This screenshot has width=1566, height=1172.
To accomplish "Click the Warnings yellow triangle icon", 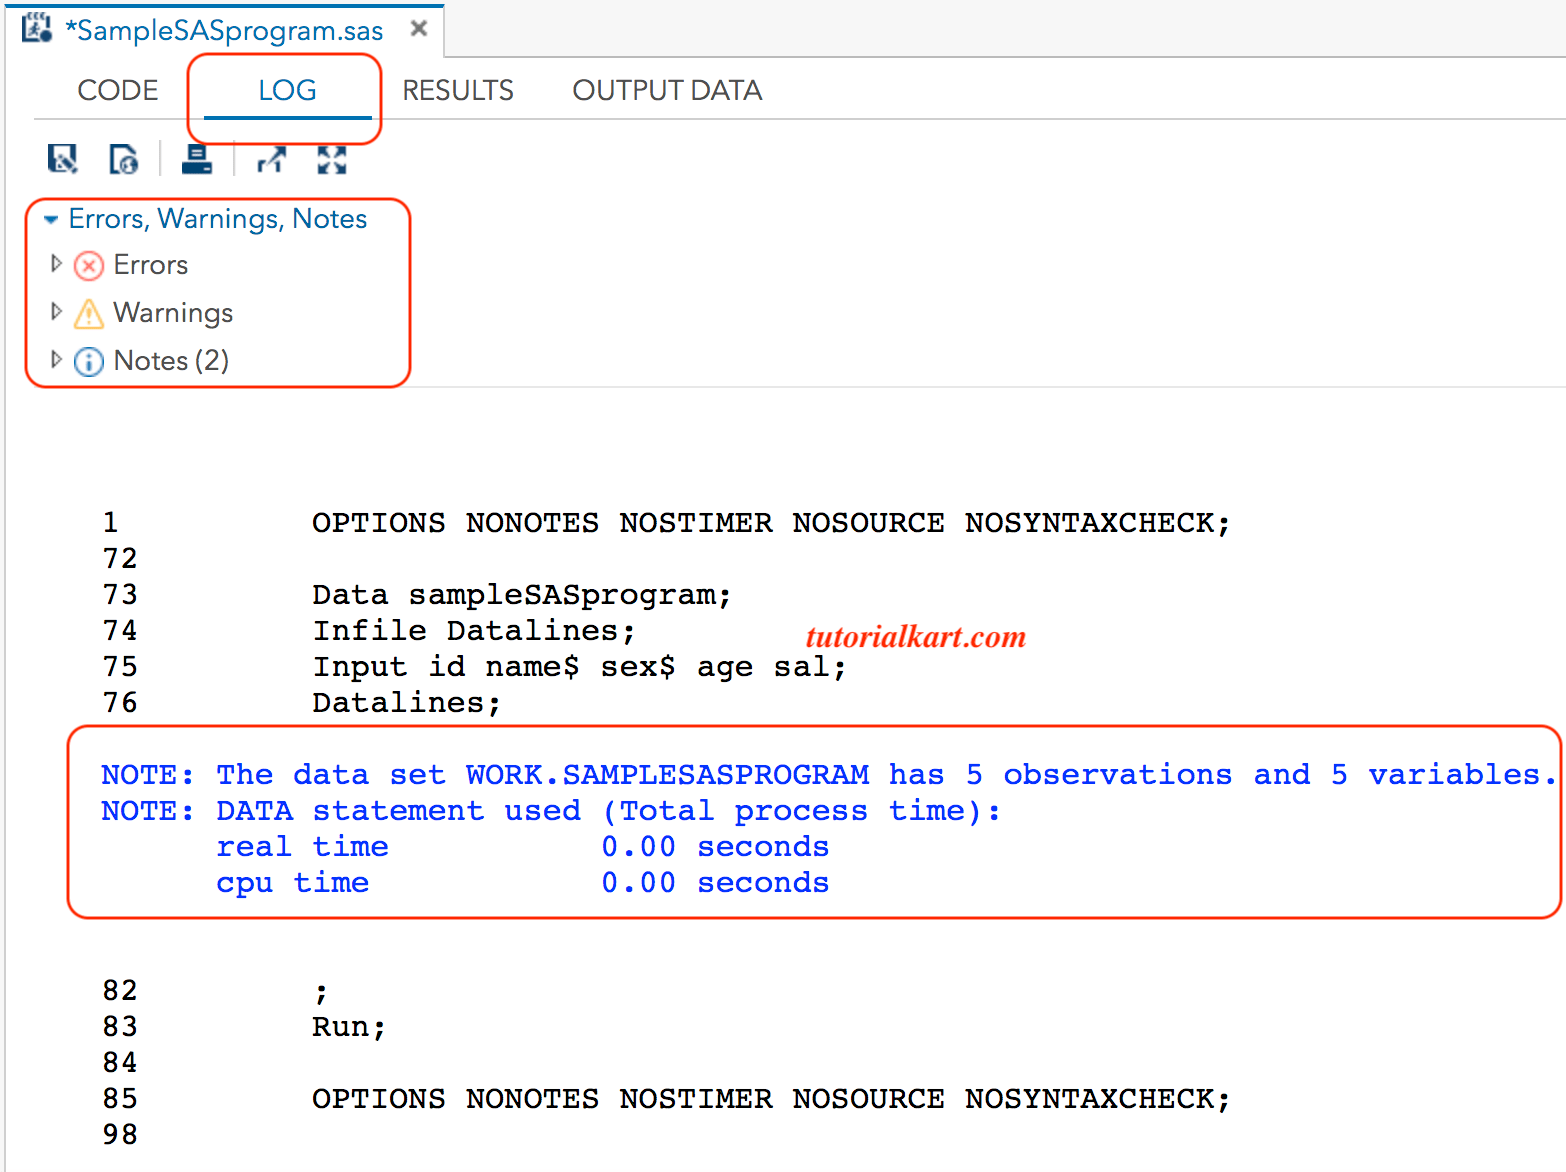I will coord(88,312).
